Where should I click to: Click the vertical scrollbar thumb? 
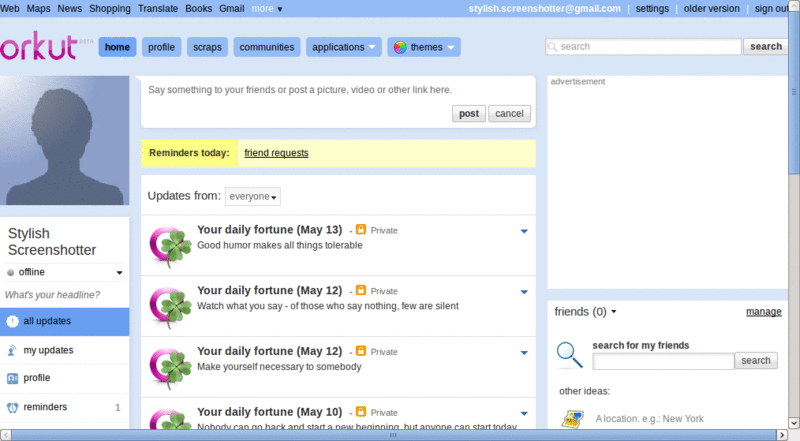tap(794, 94)
